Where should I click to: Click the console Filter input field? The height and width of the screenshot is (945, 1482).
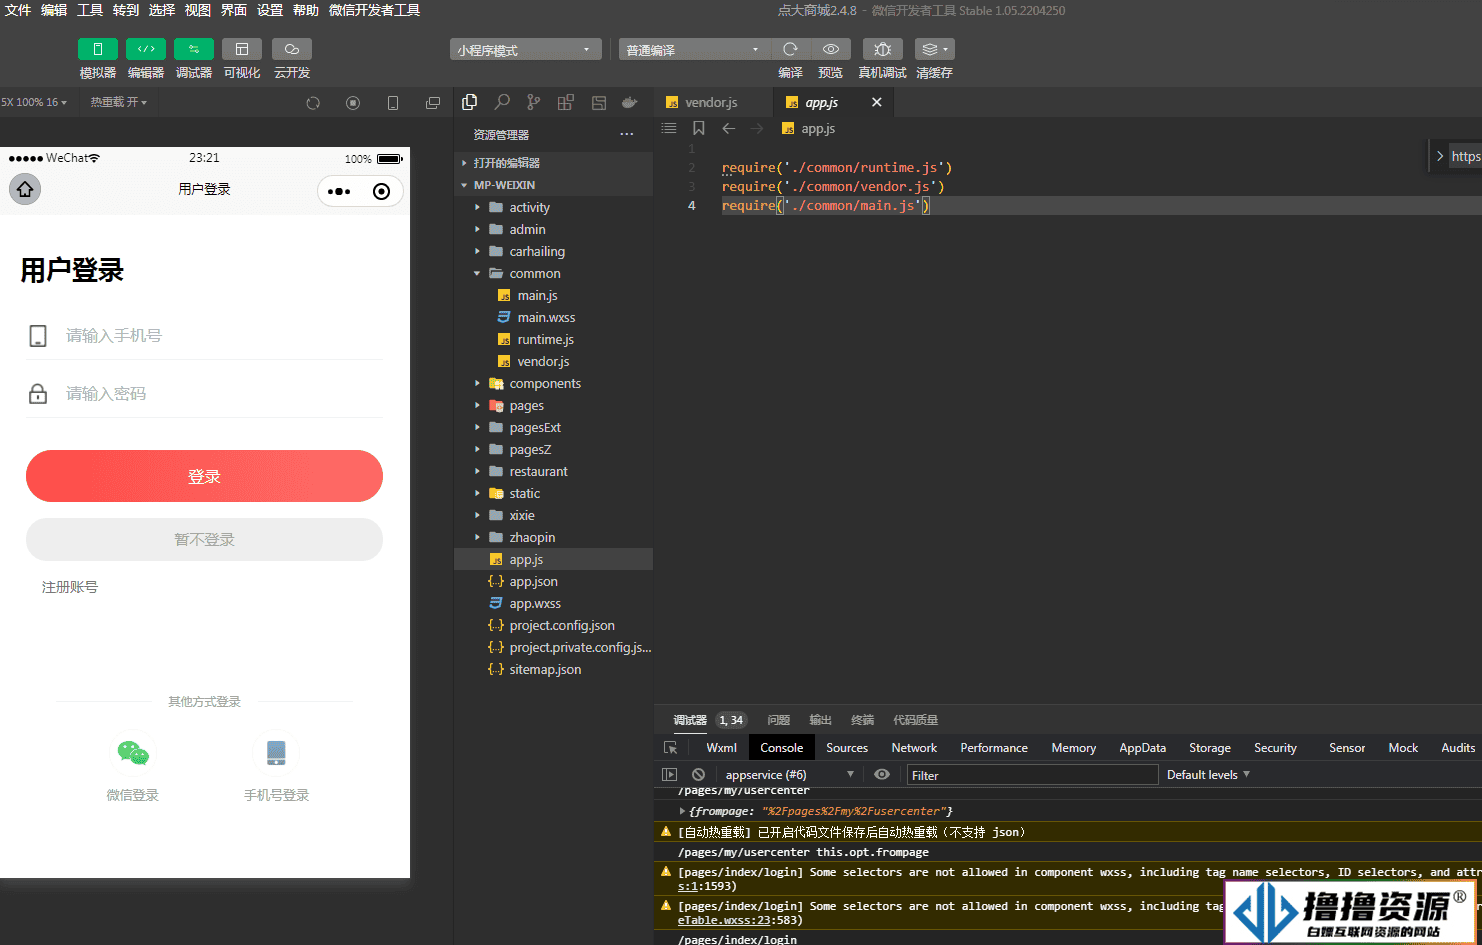[x=1032, y=775]
